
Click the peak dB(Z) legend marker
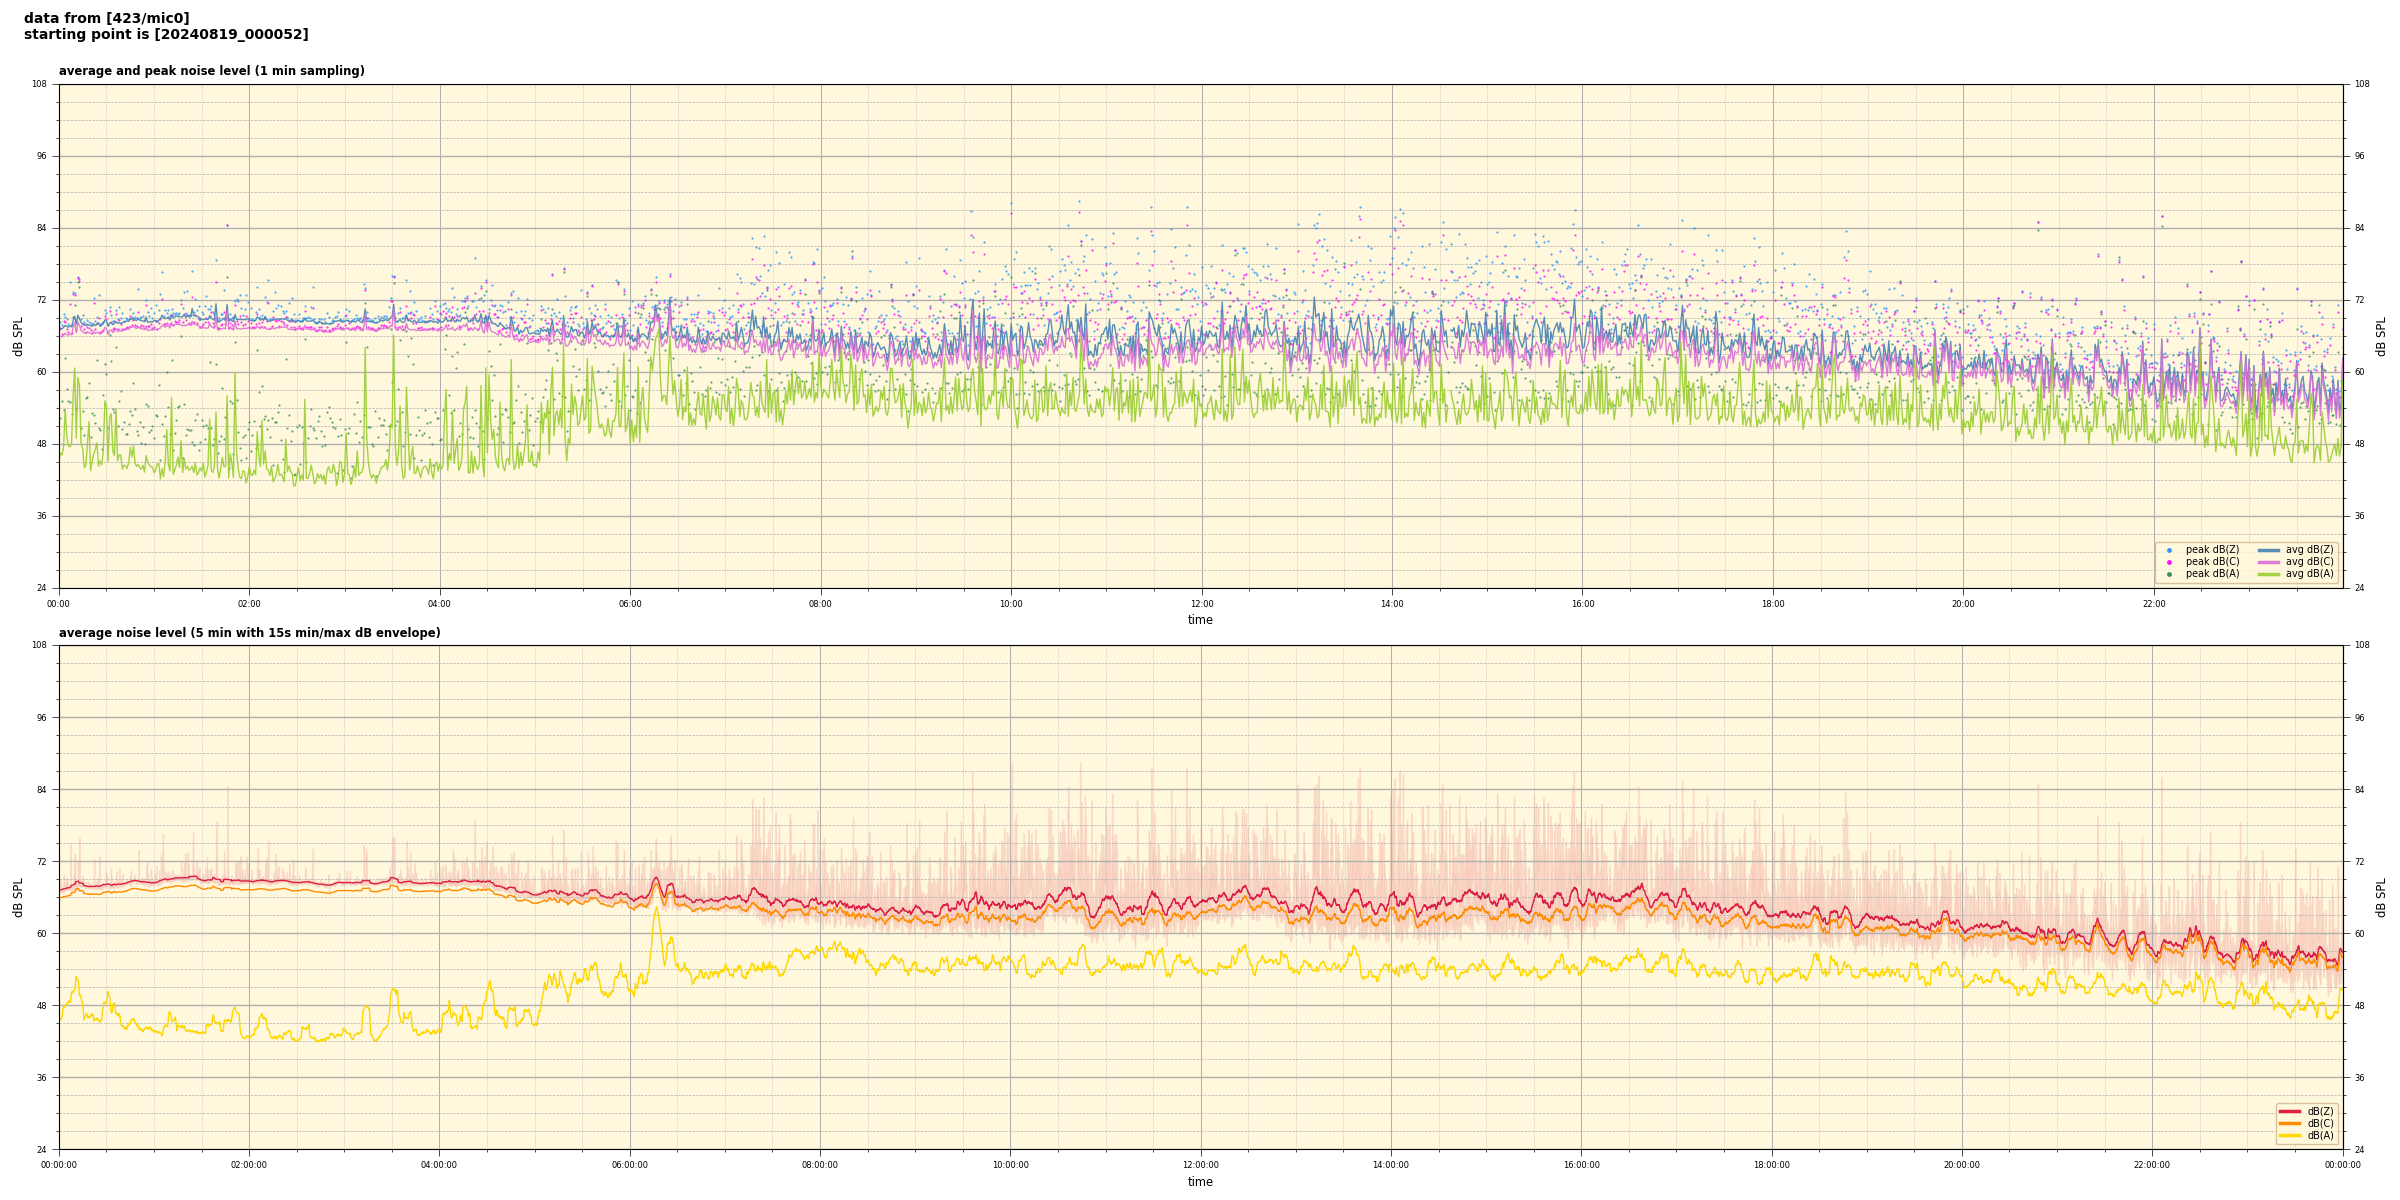pos(2169,550)
